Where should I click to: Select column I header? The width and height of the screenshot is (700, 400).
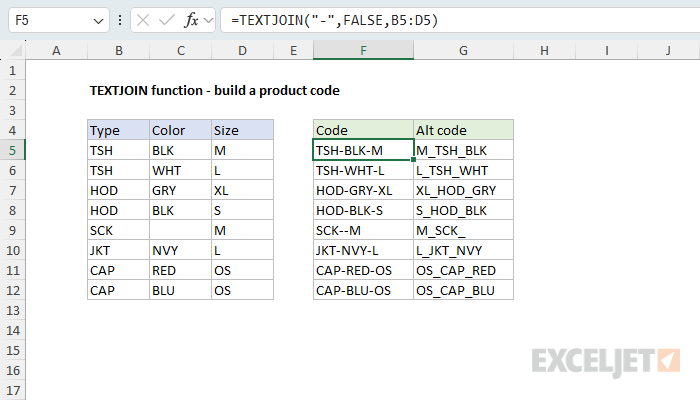(x=606, y=50)
